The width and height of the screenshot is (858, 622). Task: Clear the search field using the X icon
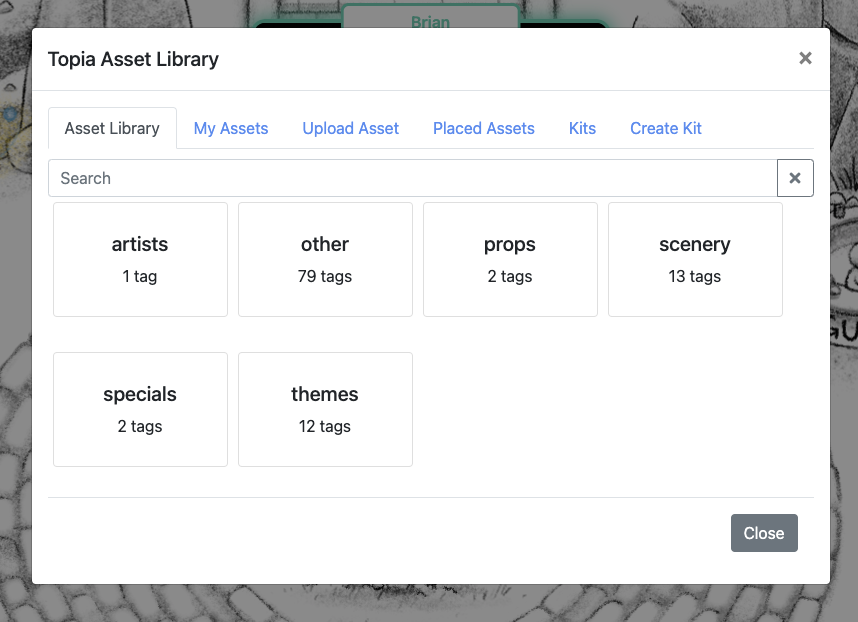click(x=795, y=178)
